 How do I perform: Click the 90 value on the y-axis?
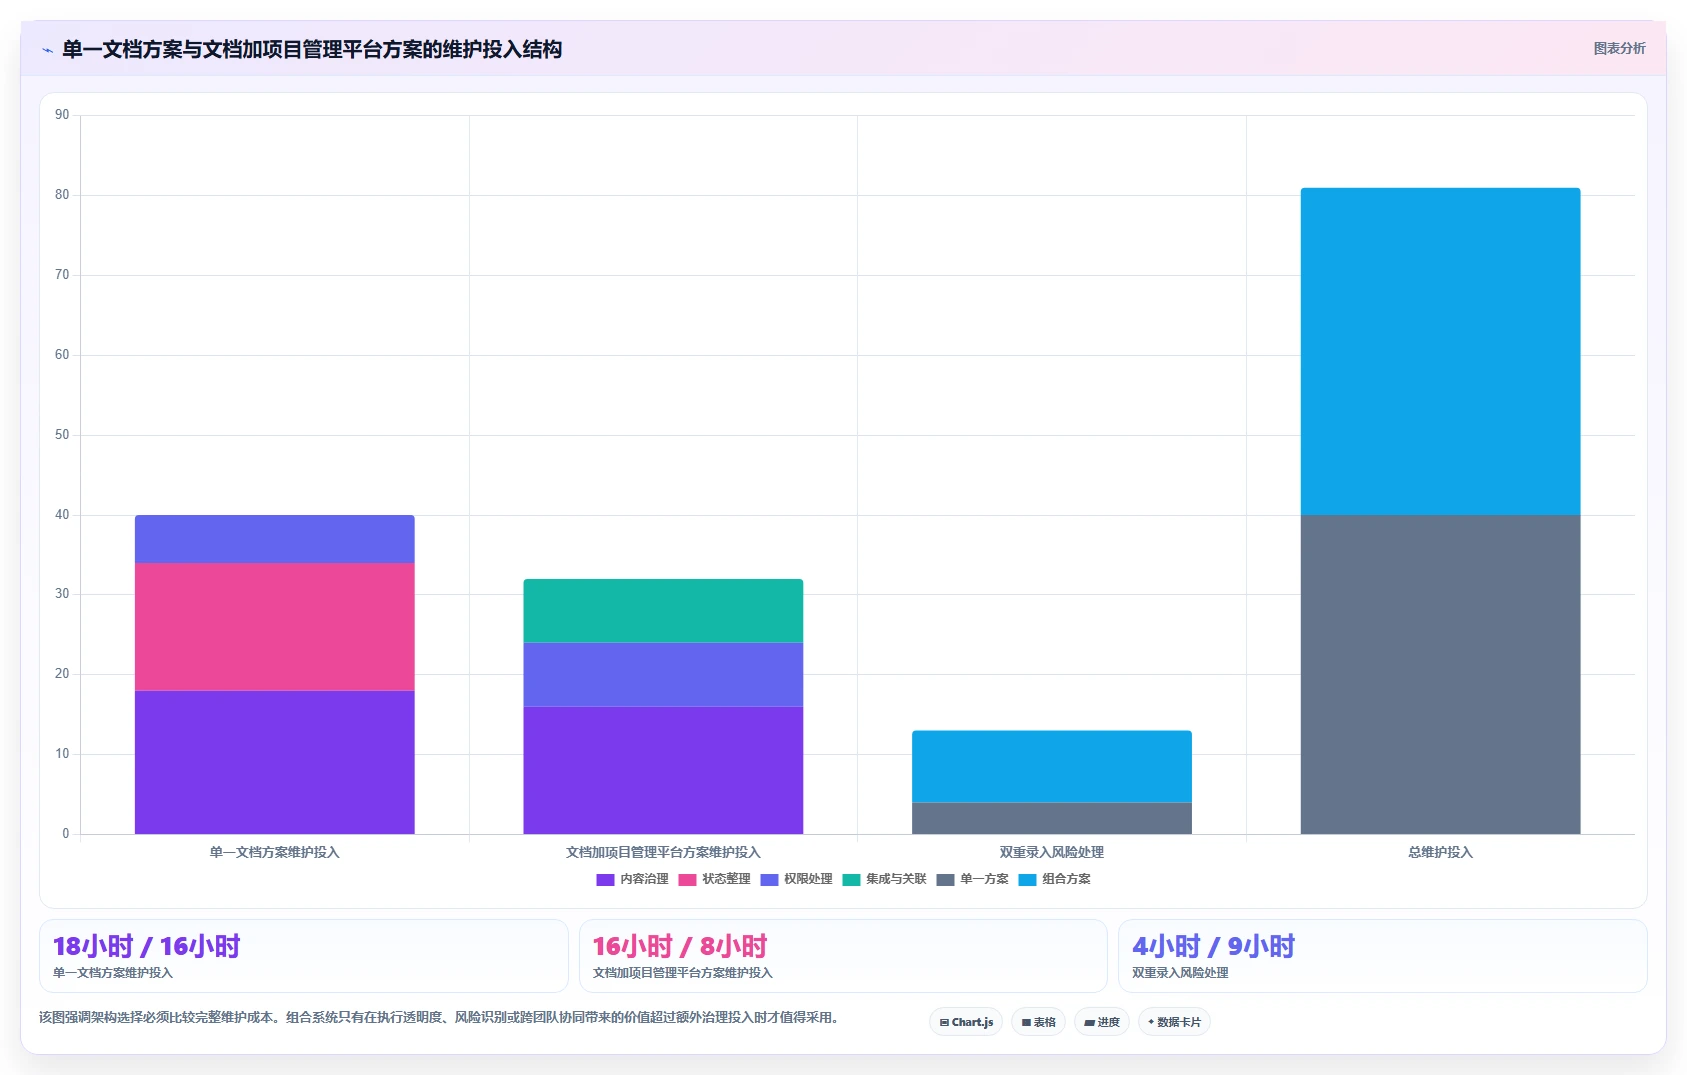pyautogui.click(x=62, y=115)
